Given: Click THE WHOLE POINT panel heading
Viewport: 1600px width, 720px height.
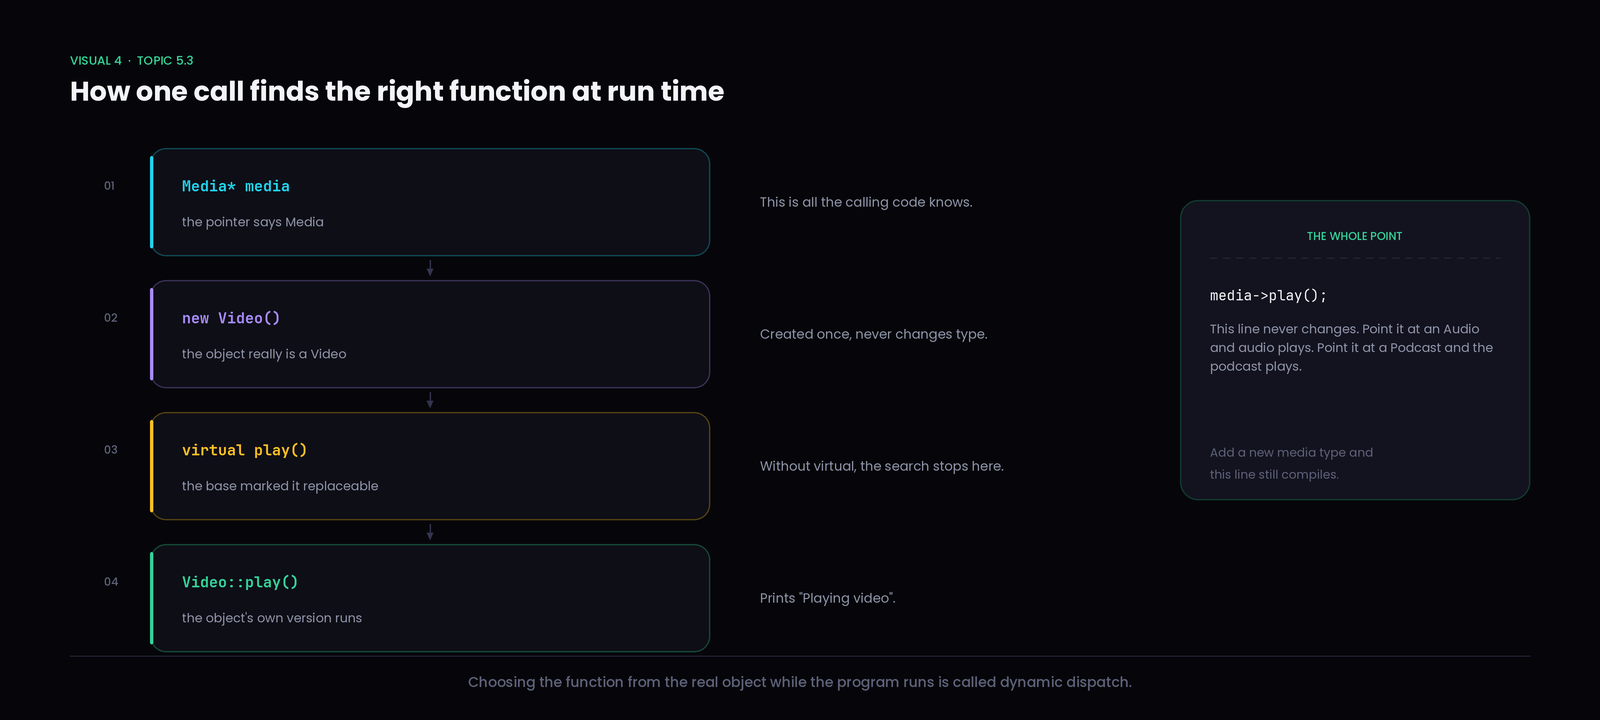Looking at the screenshot, I should (1355, 236).
